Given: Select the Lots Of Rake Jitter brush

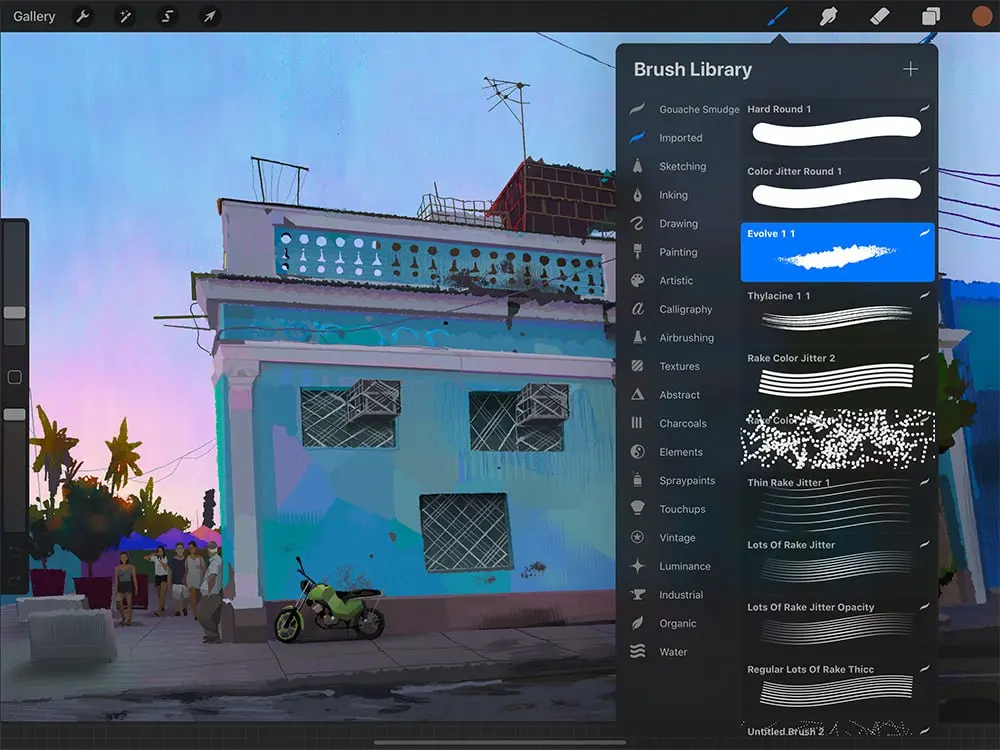Looking at the screenshot, I should click(837, 563).
